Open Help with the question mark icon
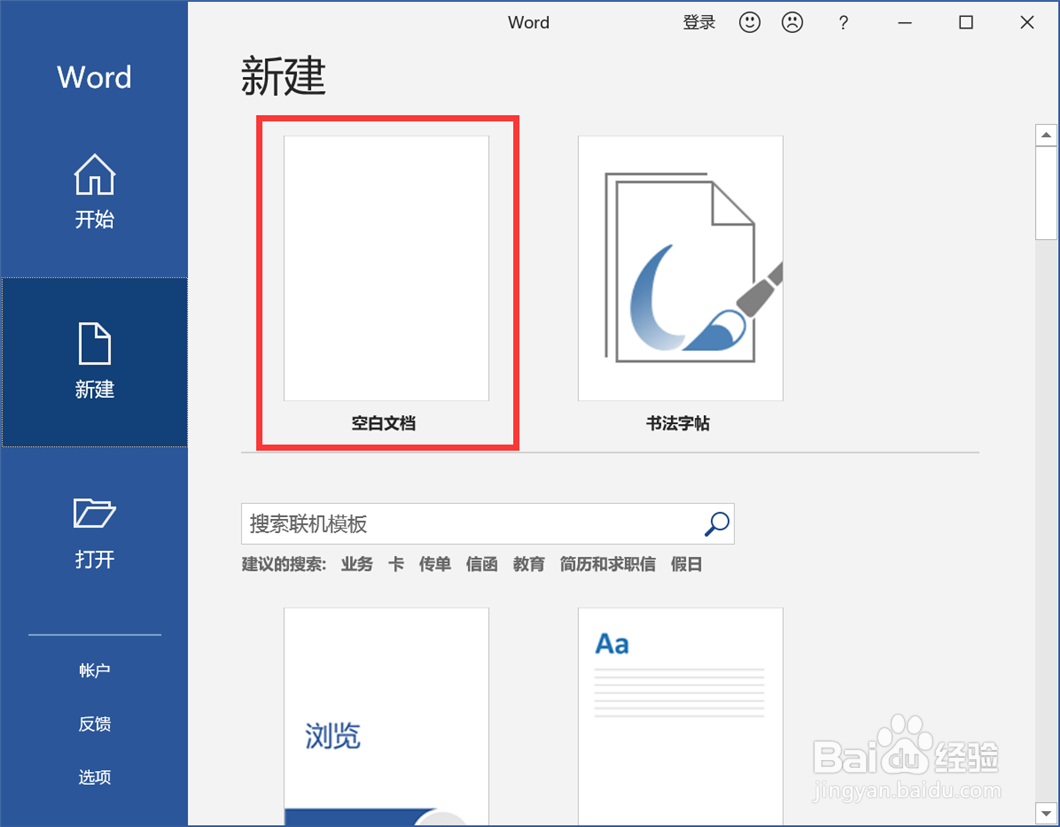Image resolution: width=1060 pixels, height=827 pixels. pyautogui.click(x=843, y=23)
